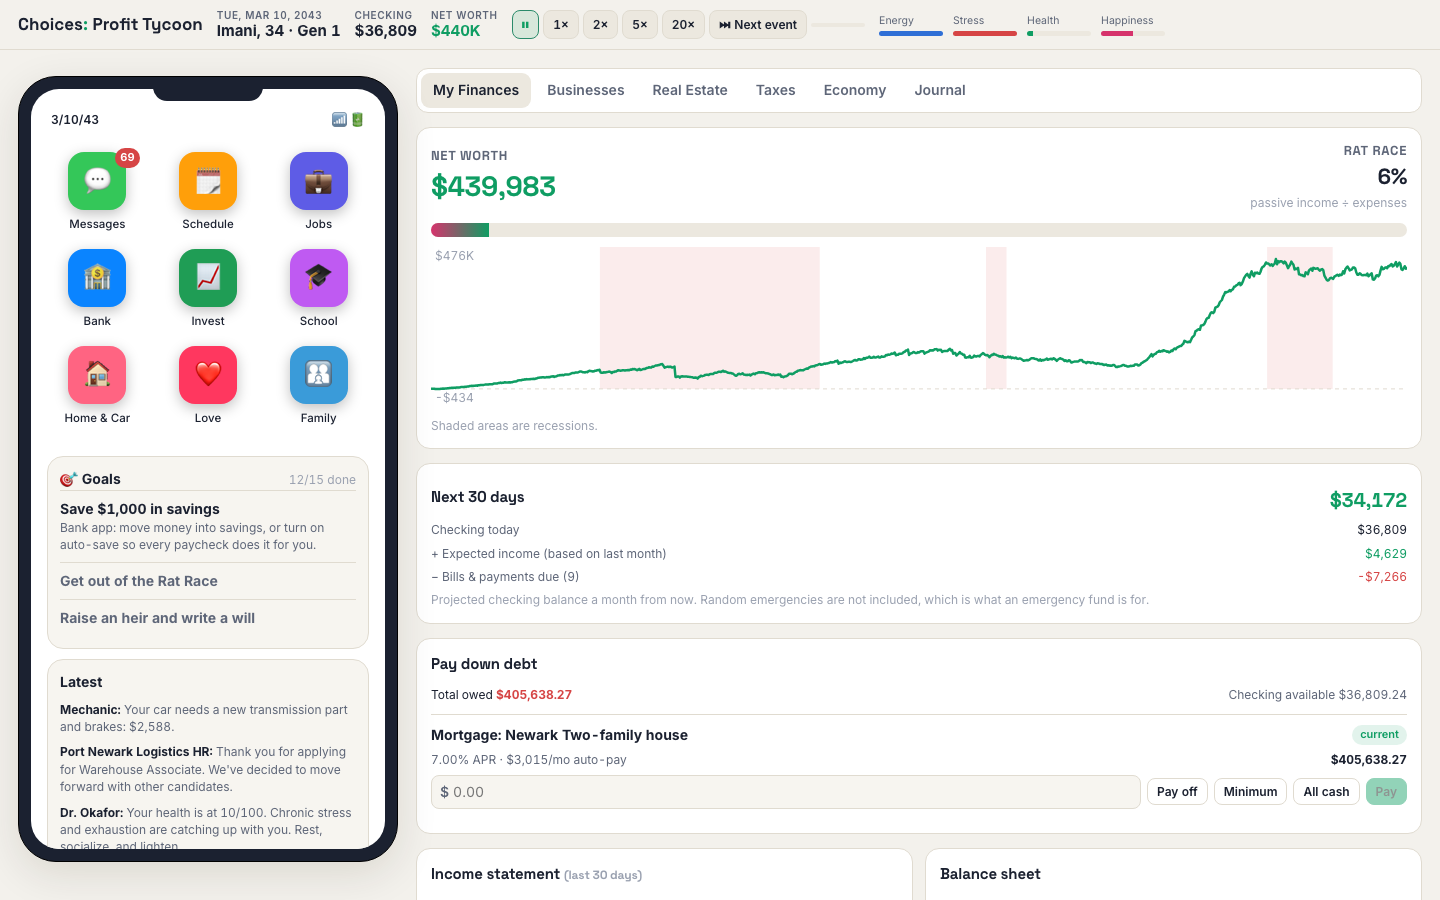Open the Bank app icon

(x=97, y=278)
